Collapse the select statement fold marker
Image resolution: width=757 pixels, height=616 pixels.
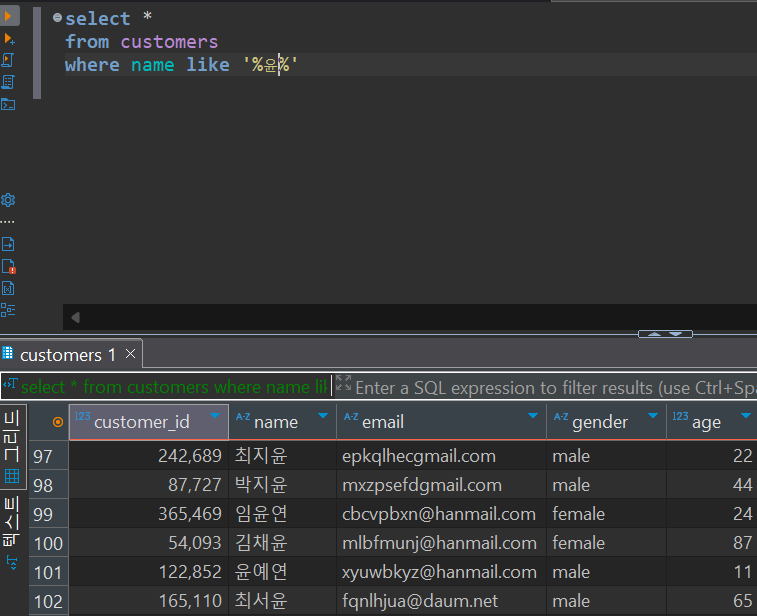tap(57, 18)
